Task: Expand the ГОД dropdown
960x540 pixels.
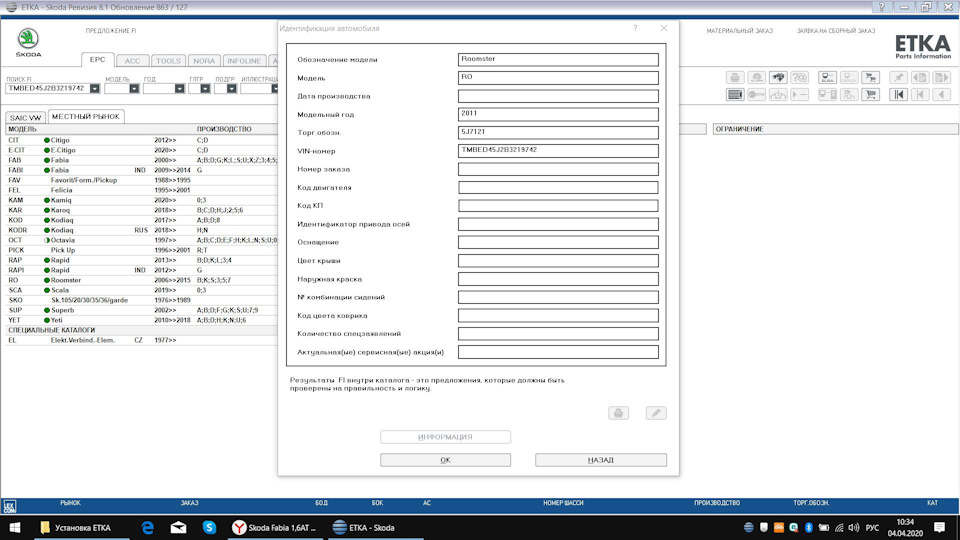Action: 179,89
